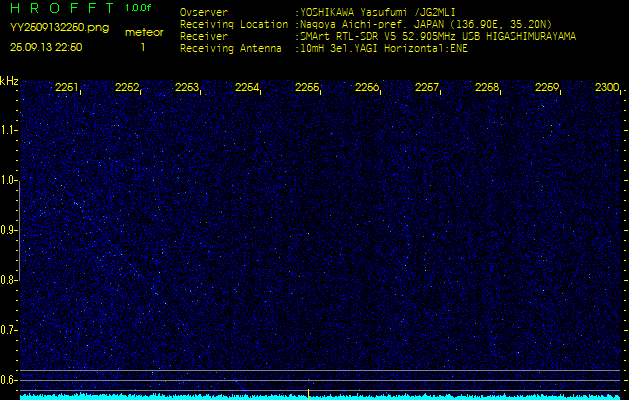Click the horizontal line near 0.6 kHz
This screenshot has height=400, width=629.
[x=320, y=371]
